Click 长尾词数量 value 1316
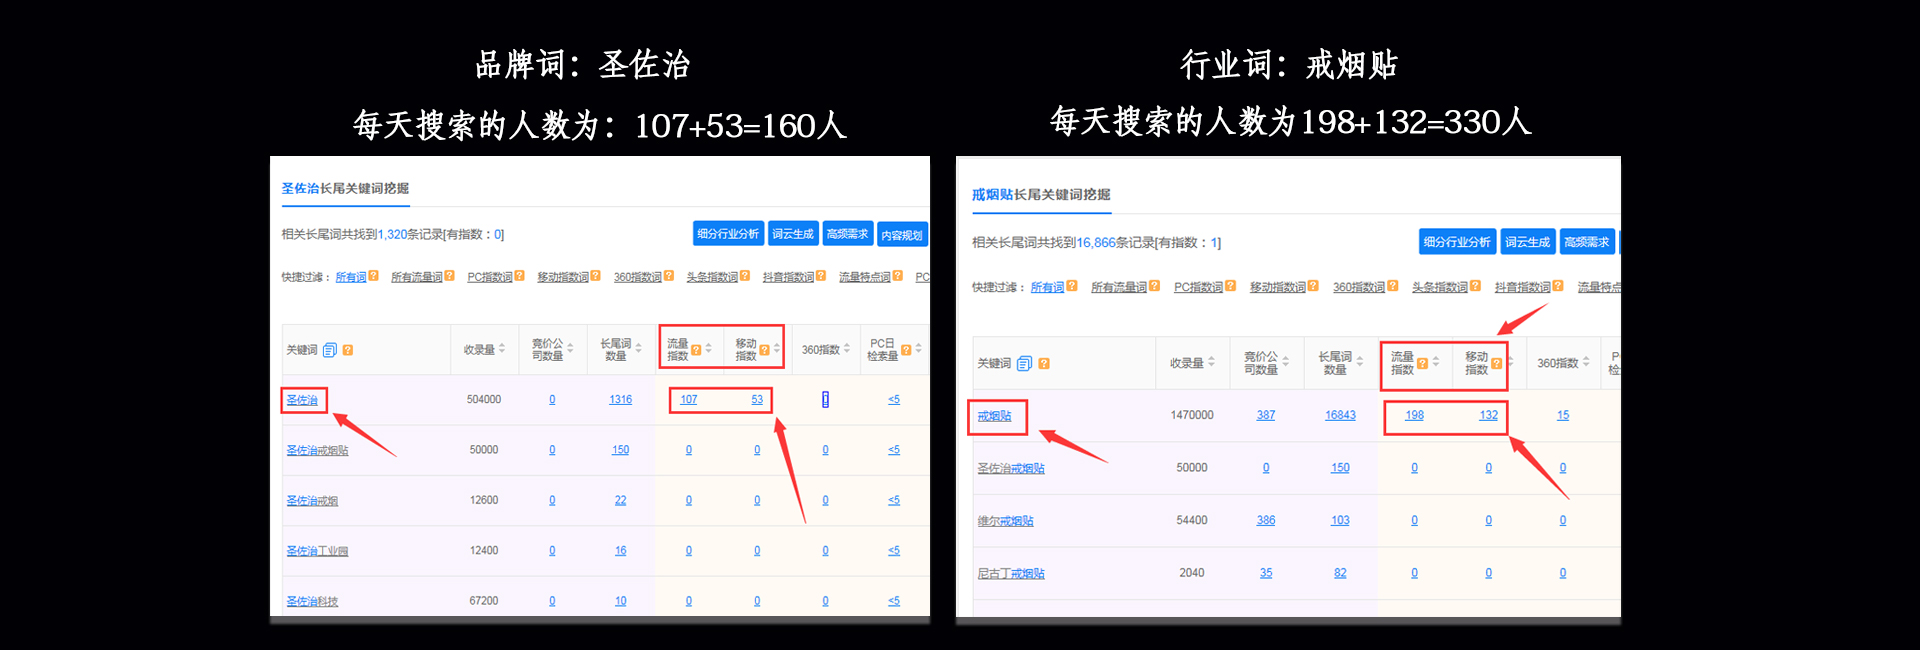 click(620, 399)
